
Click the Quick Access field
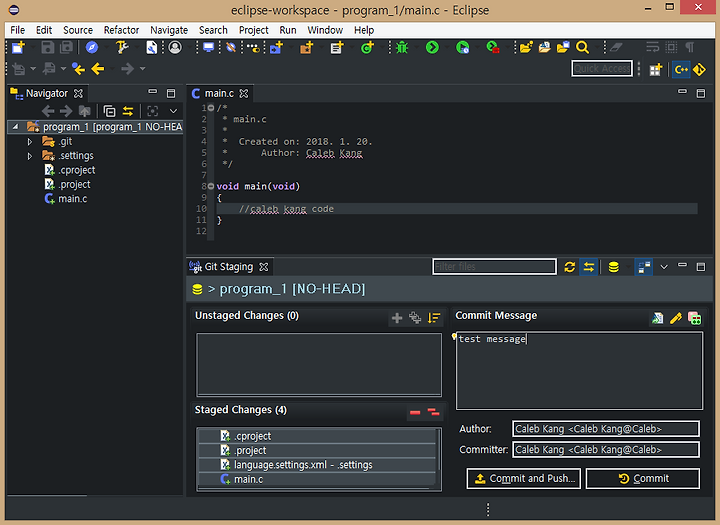[x=602, y=69]
